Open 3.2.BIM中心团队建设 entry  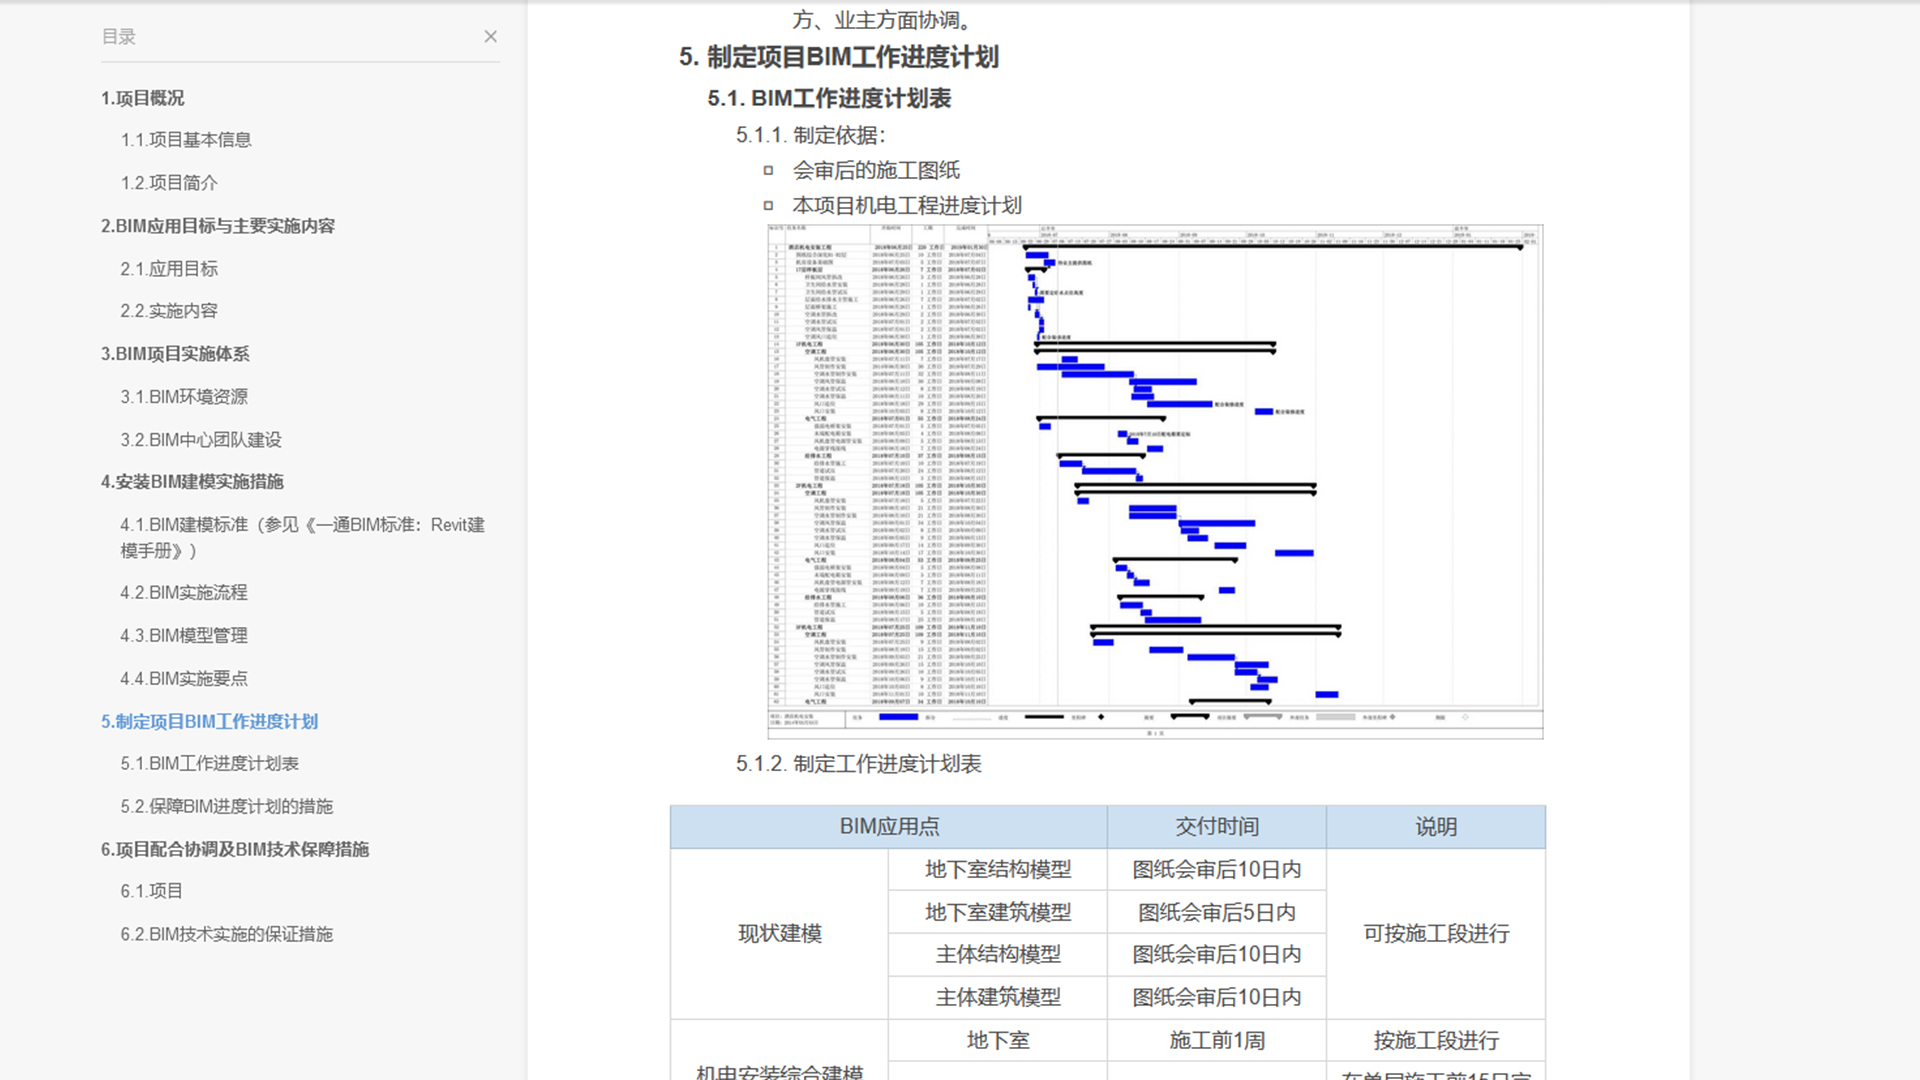coord(201,440)
